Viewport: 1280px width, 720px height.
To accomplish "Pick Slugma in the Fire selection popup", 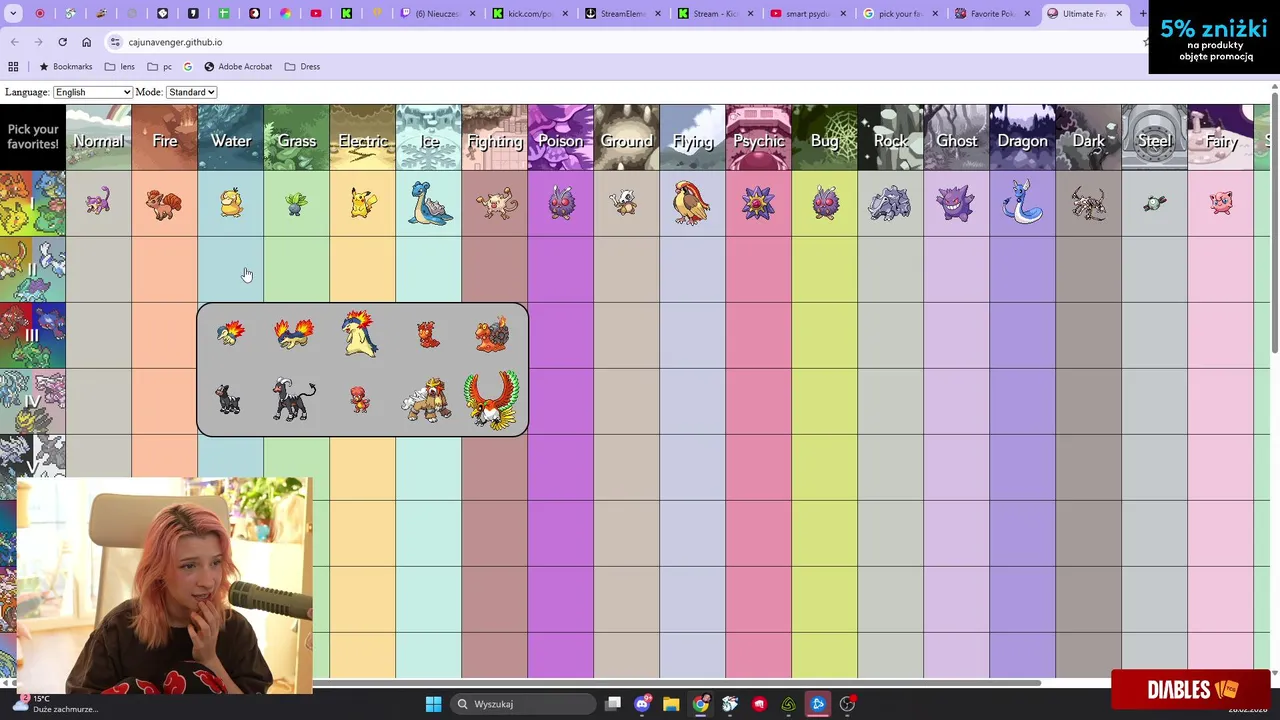I will coord(428,334).
